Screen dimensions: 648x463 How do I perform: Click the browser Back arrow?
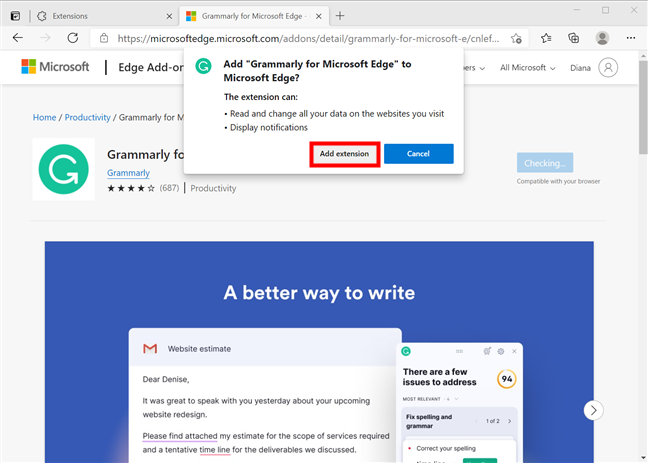18,38
